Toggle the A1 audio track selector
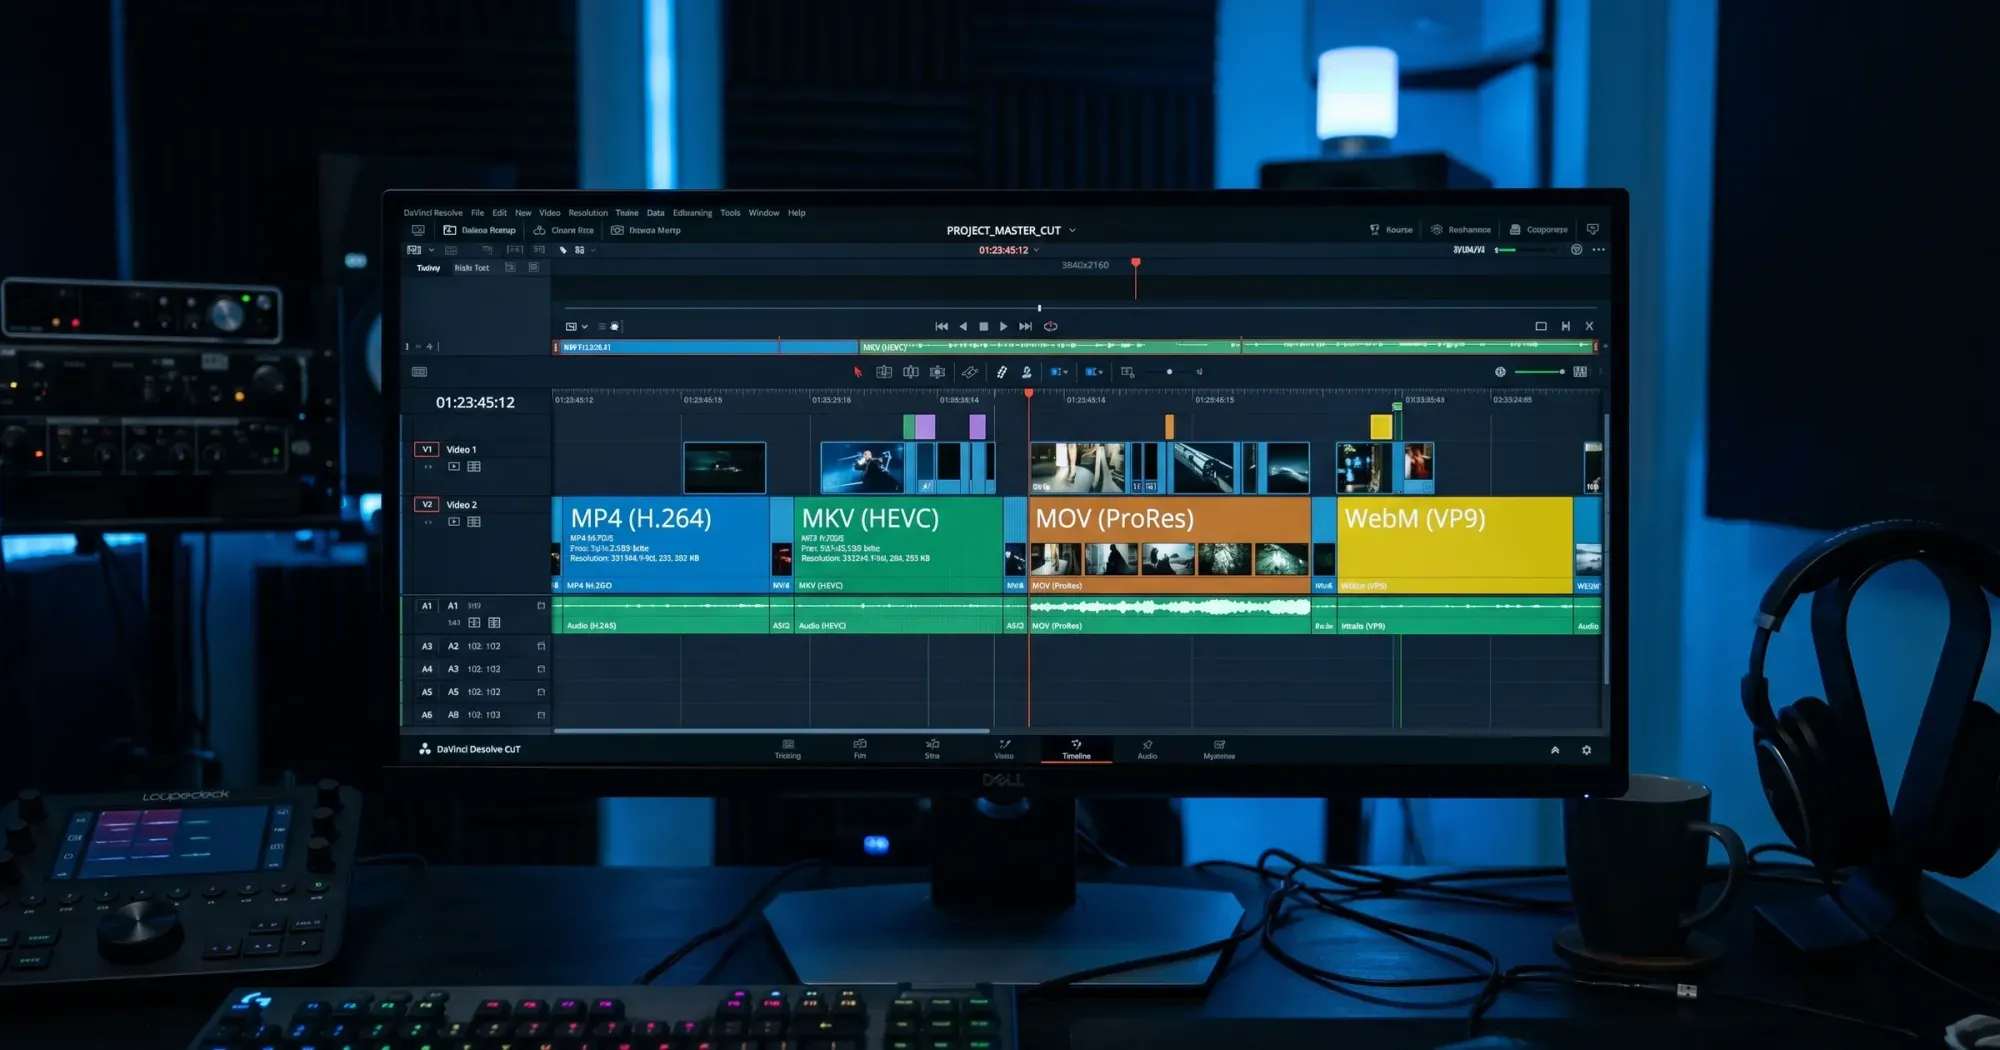 click(427, 606)
